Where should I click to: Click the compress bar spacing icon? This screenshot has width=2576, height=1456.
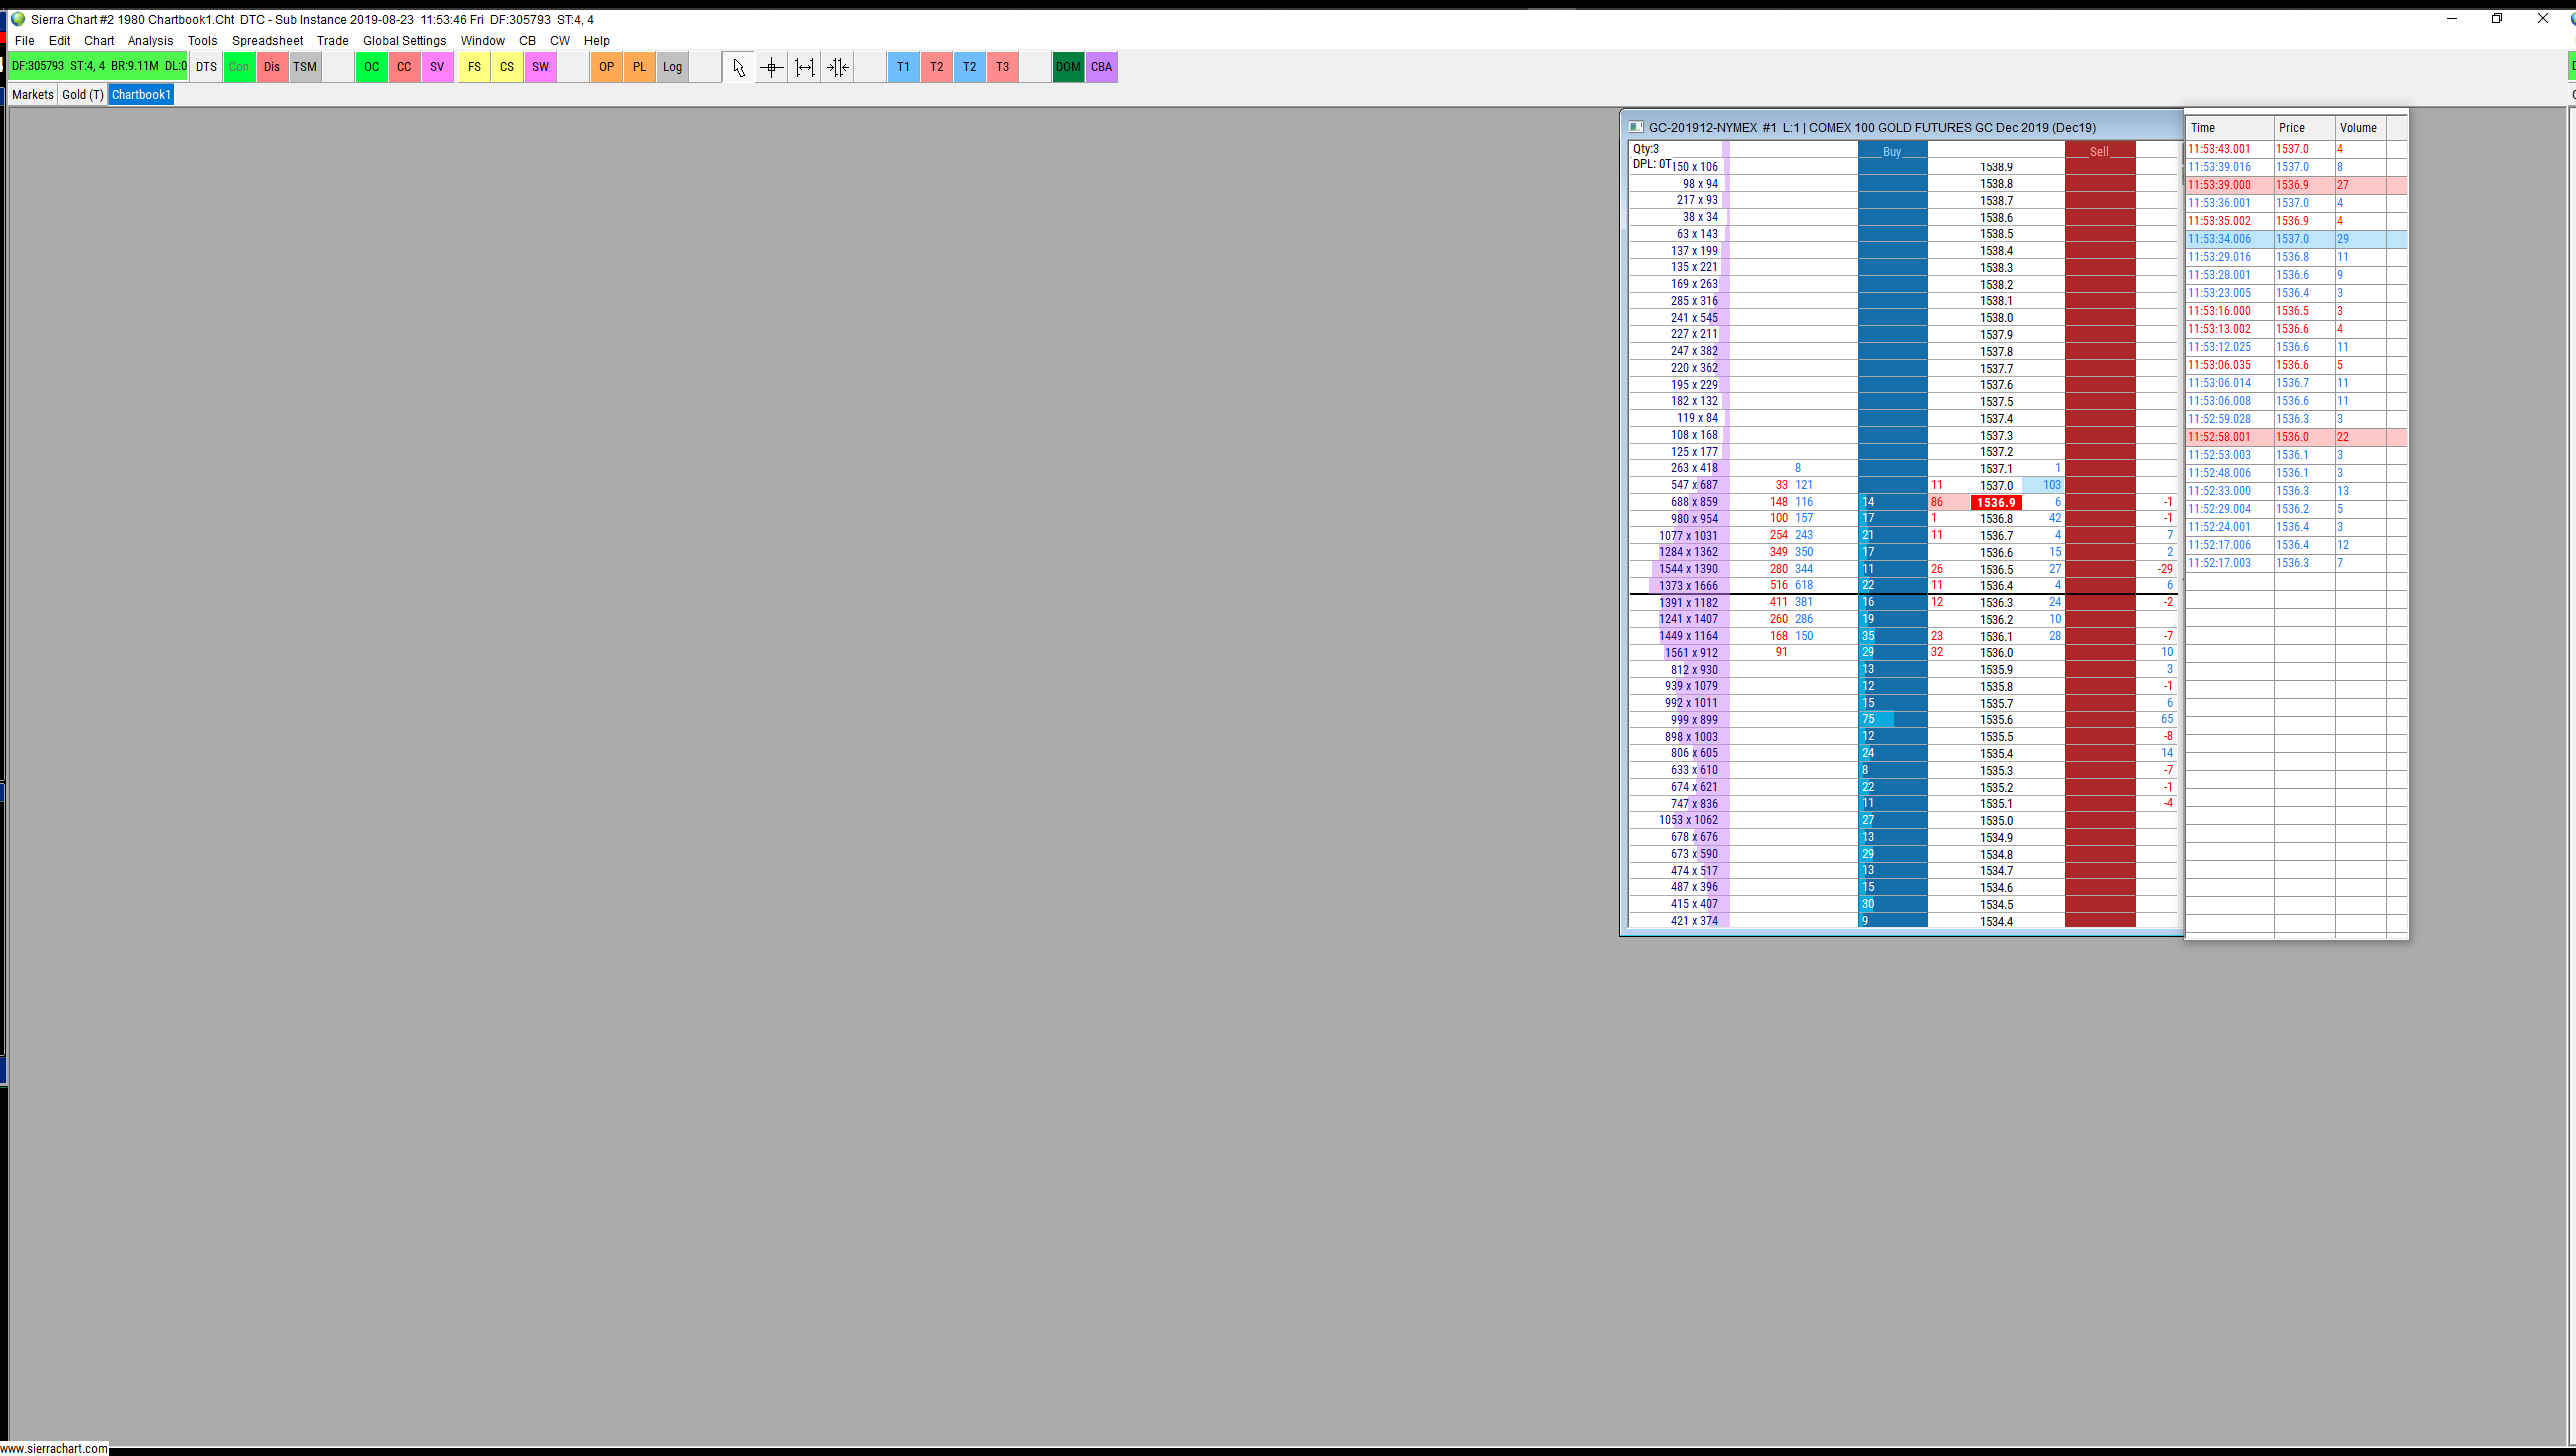pyautogui.click(x=838, y=67)
